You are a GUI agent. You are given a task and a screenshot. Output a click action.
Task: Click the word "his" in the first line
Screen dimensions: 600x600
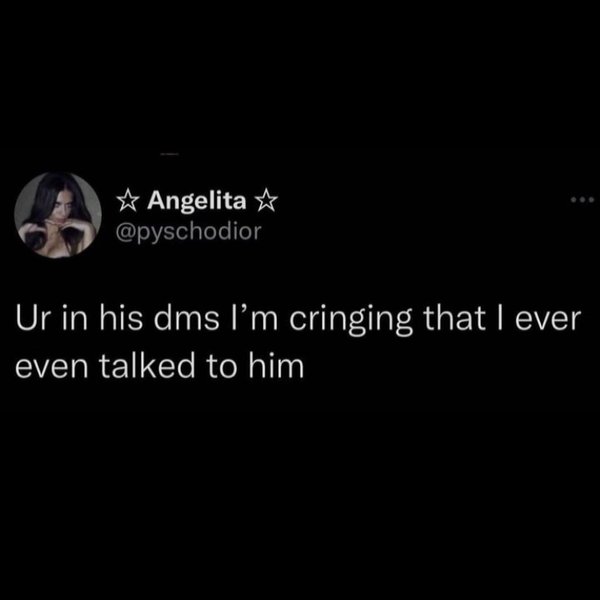click(x=121, y=319)
